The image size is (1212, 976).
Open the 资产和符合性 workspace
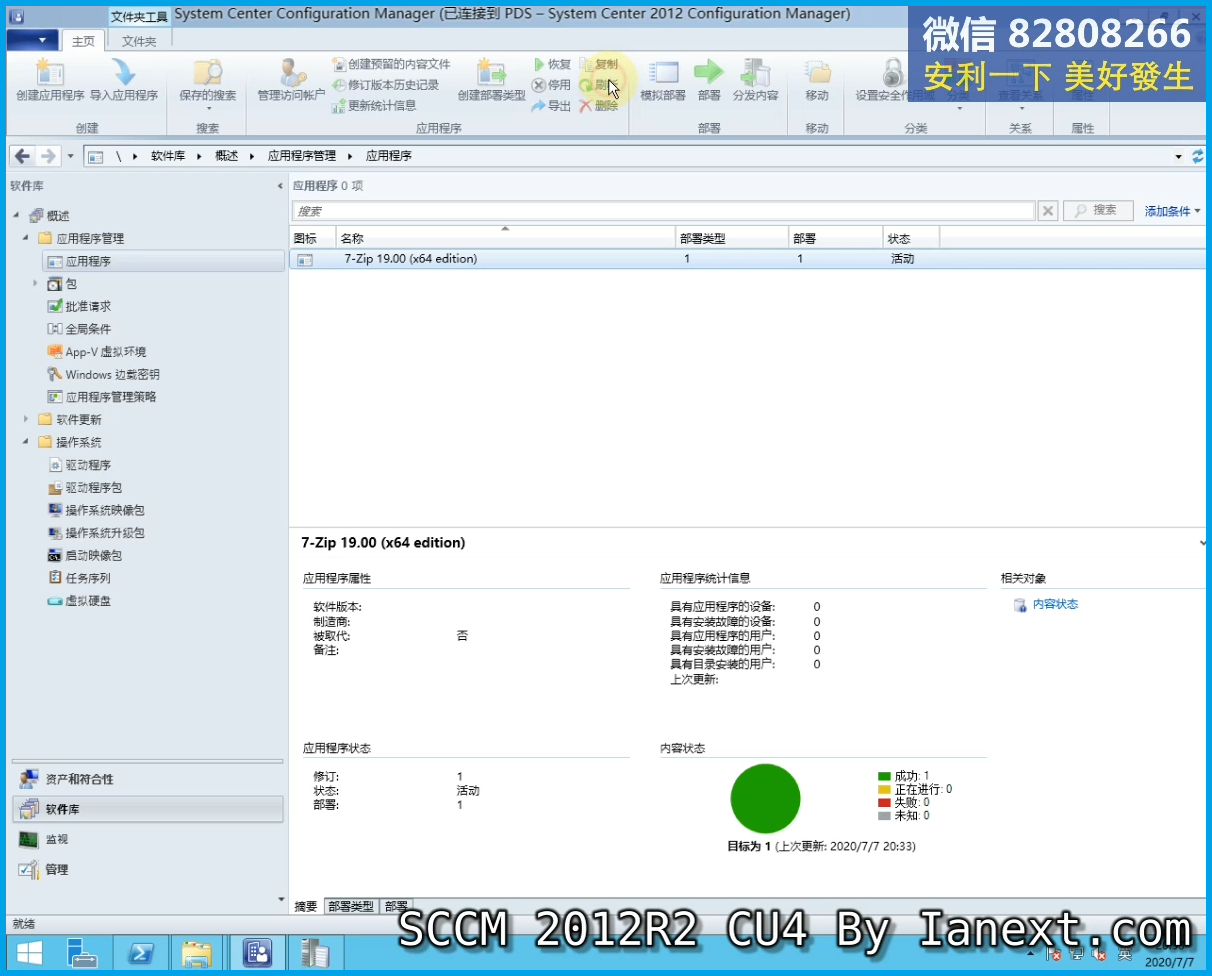[x=148, y=779]
